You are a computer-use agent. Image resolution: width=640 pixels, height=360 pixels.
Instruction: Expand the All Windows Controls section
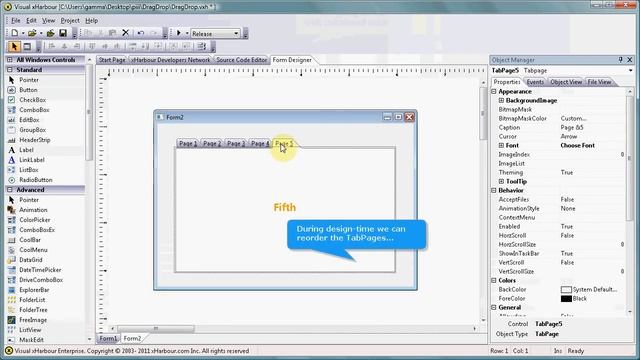[10, 60]
